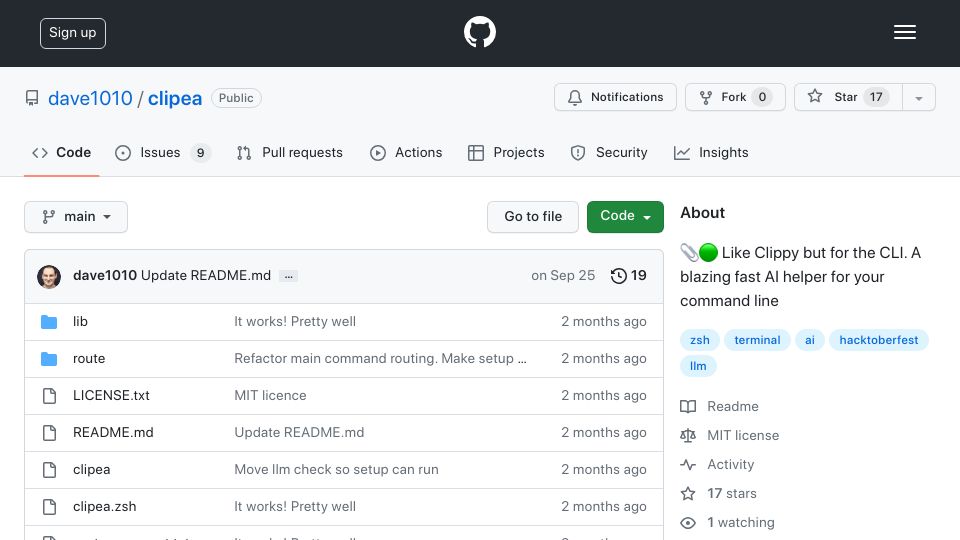Open LICENSE.txt file
The width and height of the screenshot is (960, 540).
pos(111,396)
